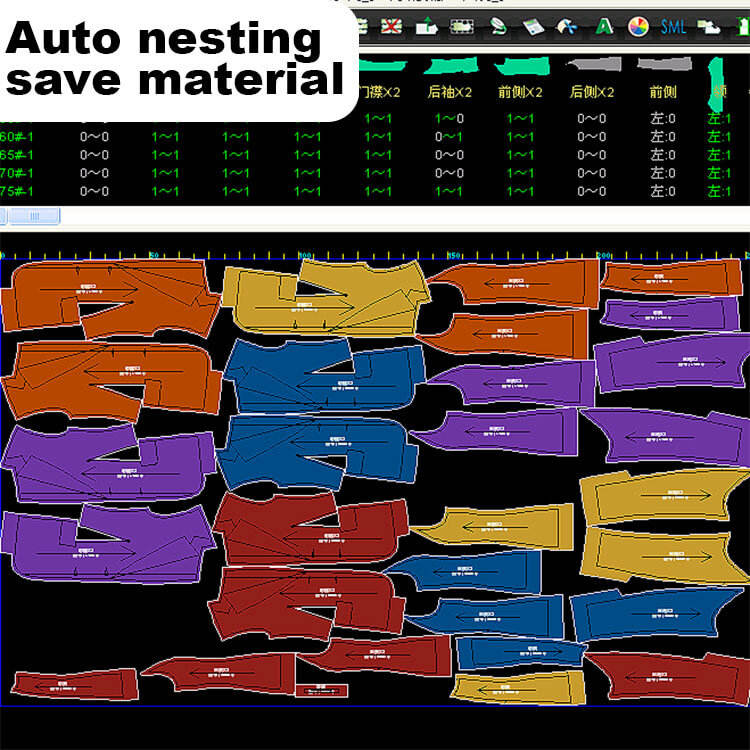Click the red X clear-marker toolbar icon

391,26
